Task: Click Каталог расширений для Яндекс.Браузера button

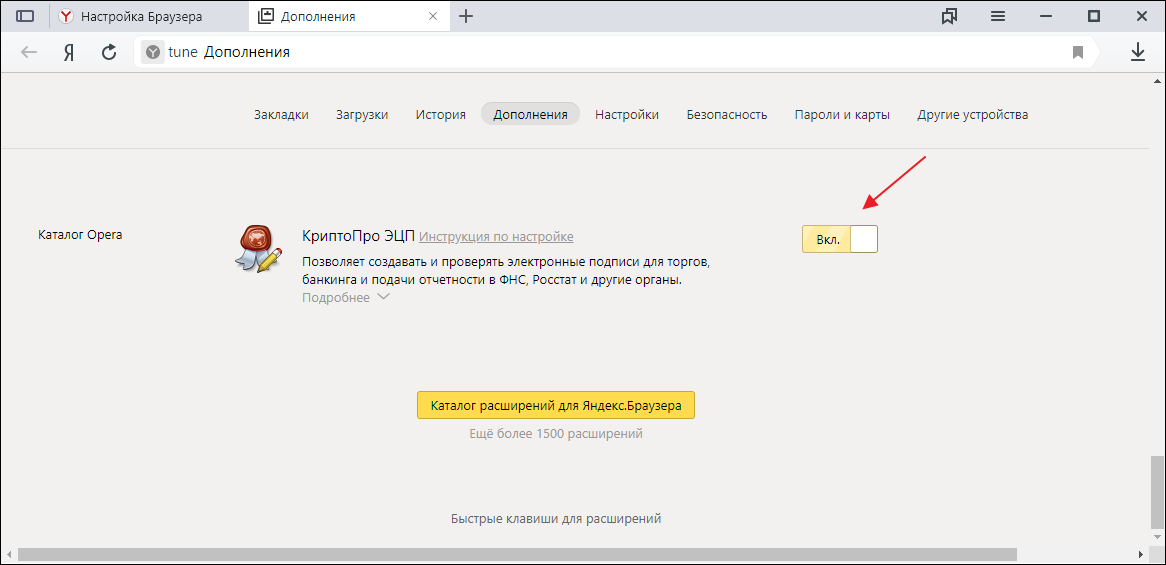Action: pos(555,405)
